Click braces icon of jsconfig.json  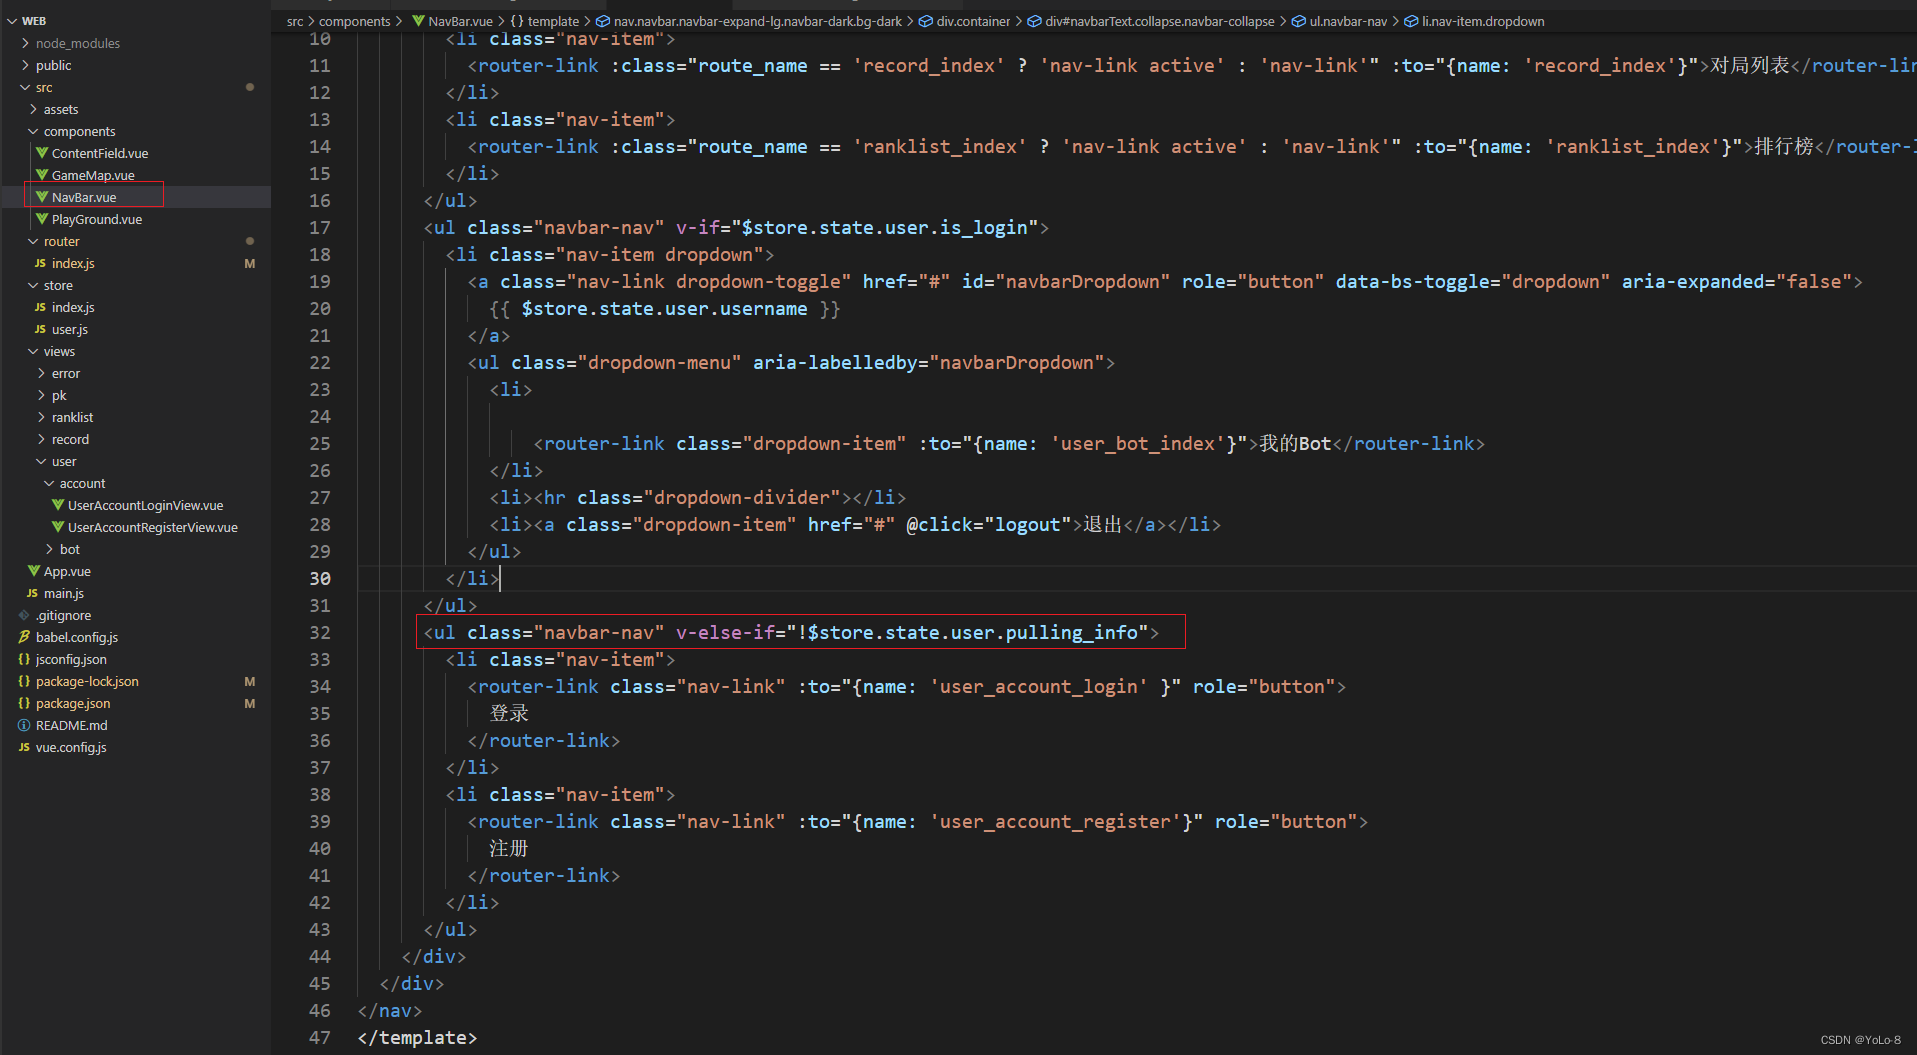click(24, 659)
